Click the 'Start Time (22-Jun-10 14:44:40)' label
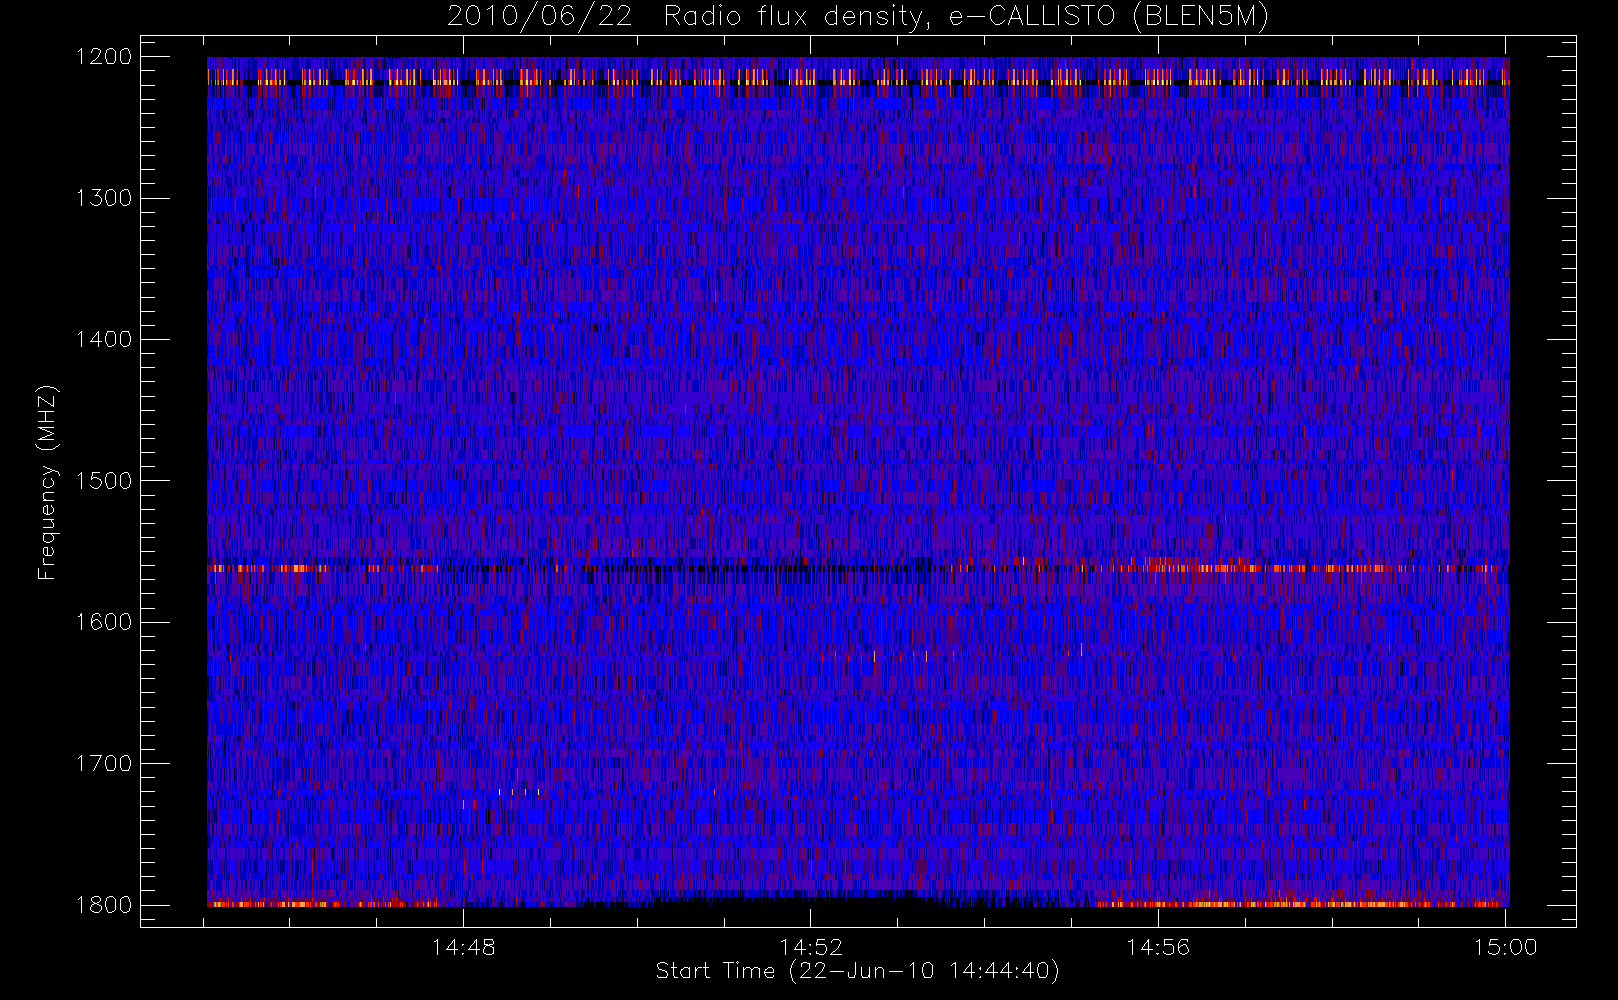This screenshot has width=1618, height=1000. click(857, 970)
